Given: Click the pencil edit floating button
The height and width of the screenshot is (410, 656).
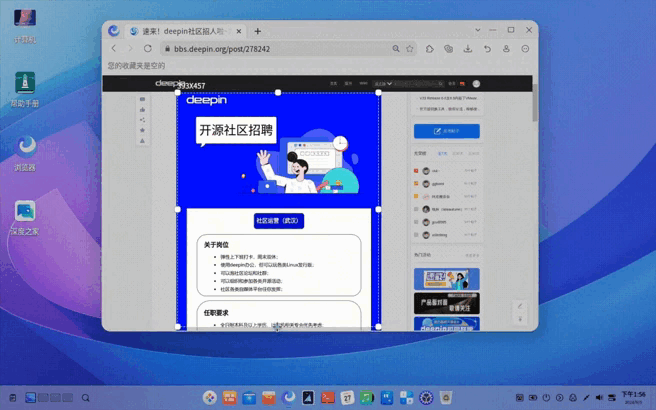Looking at the screenshot, I should [x=520, y=306].
